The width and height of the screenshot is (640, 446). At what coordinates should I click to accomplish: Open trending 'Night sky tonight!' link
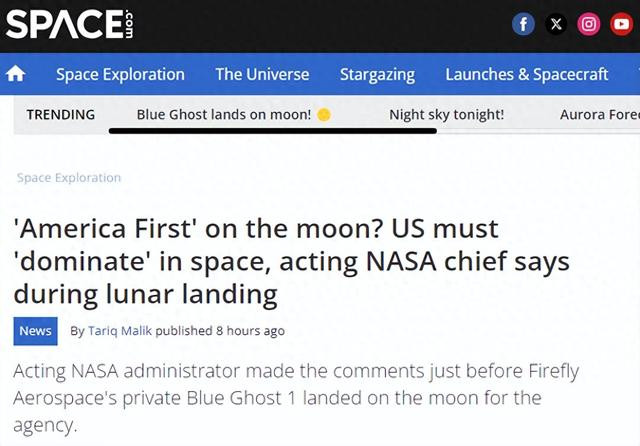pyautogui.click(x=447, y=115)
